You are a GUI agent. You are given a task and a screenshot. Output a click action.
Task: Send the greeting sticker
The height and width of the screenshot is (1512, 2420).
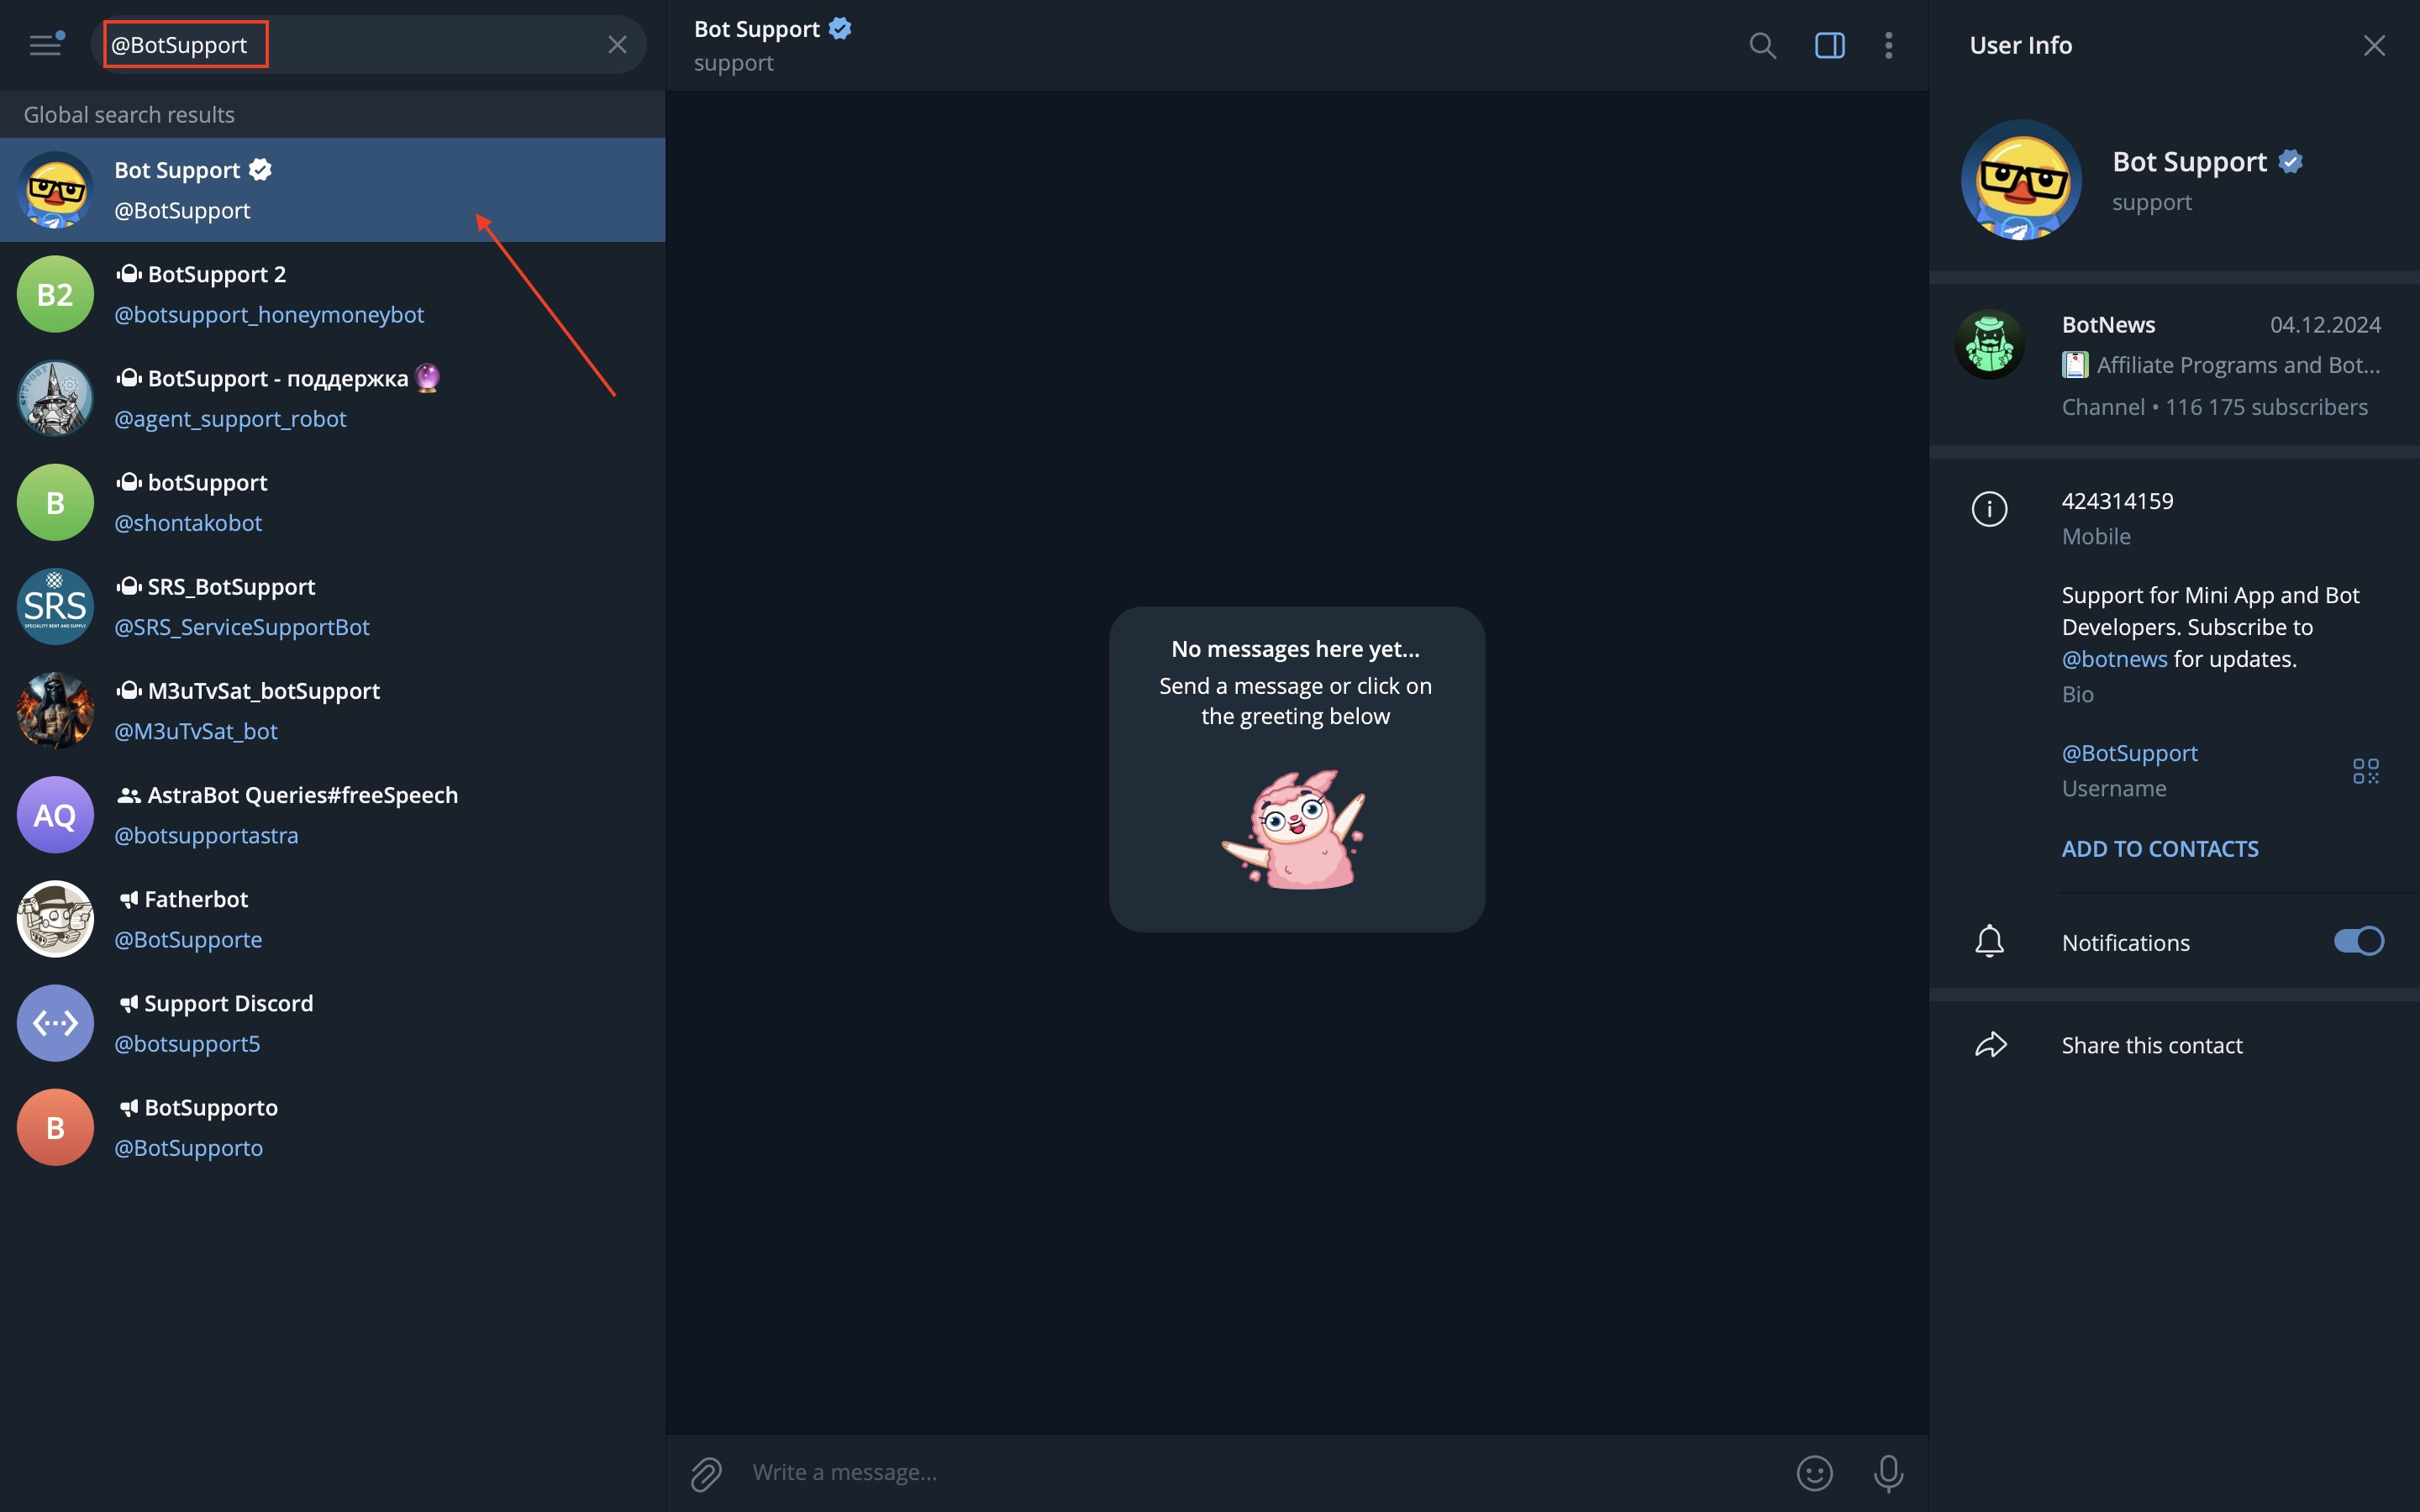(1294, 829)
